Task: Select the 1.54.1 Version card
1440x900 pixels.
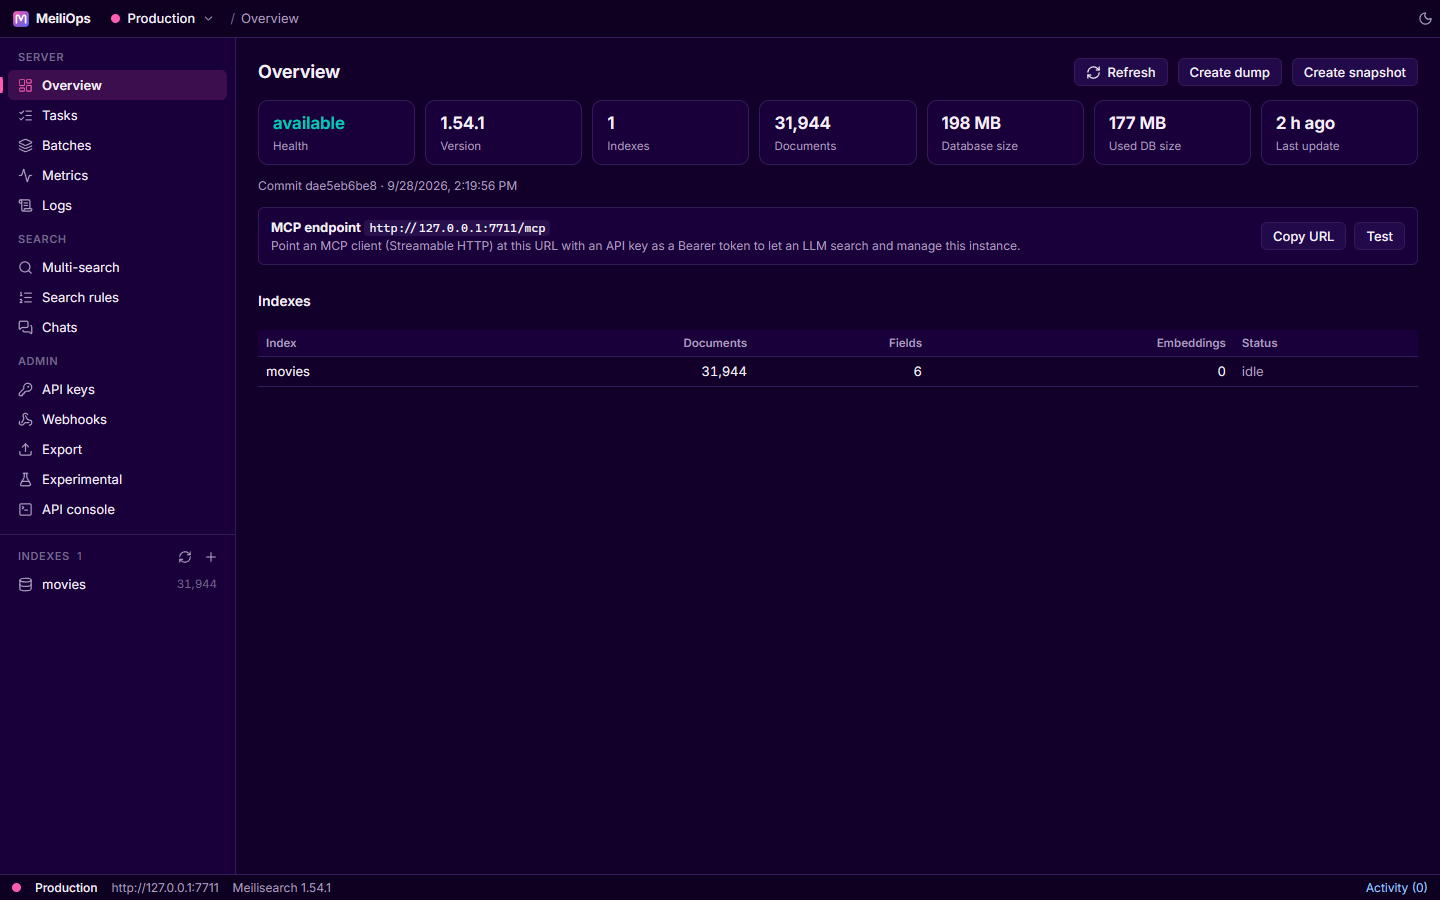Action: (x=503, y=132)
